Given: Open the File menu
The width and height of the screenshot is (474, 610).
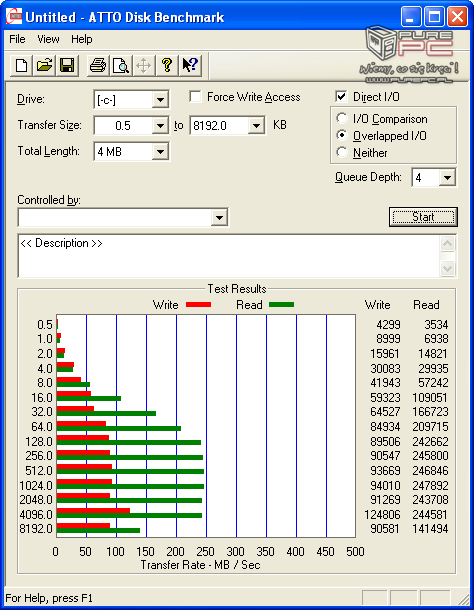Looking at the screenshot, I should [x=17, y=39].
